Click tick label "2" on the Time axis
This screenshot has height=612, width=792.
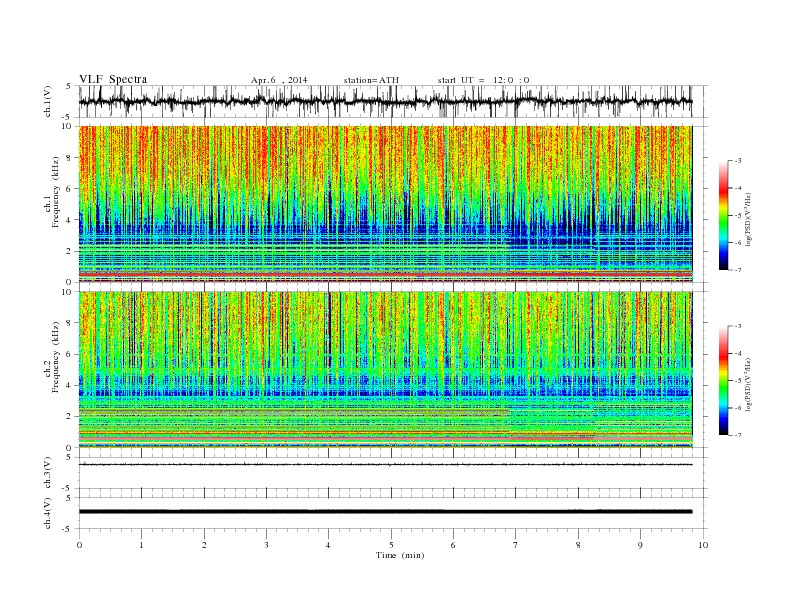204,545
